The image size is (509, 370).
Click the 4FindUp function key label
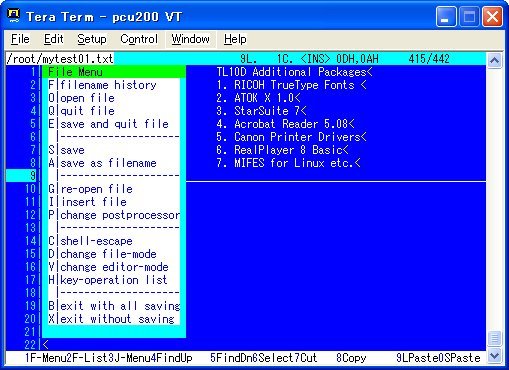172,358
